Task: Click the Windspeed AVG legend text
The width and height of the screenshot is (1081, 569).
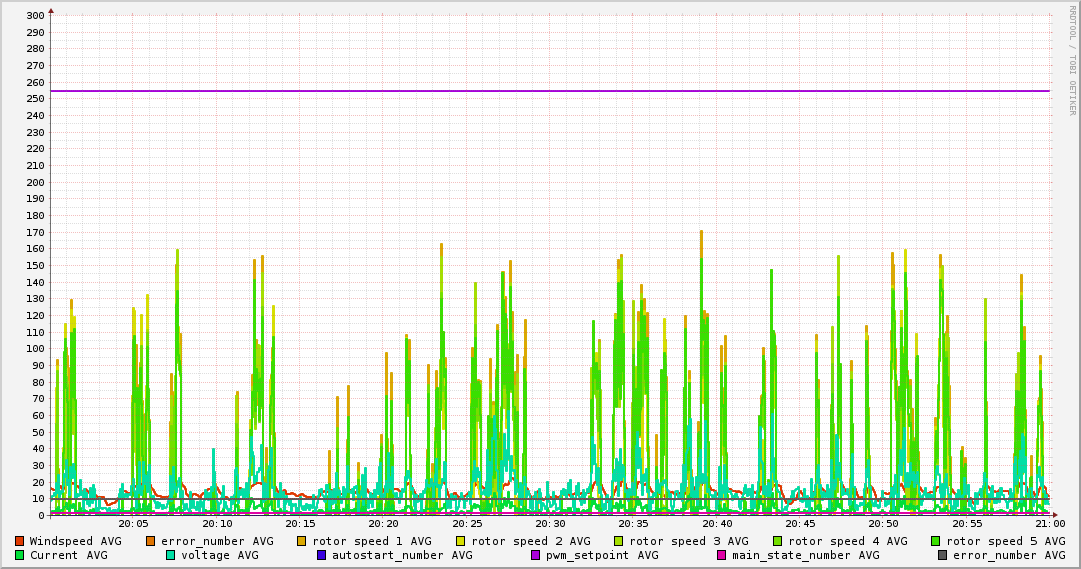Action: tap(75, 541)
